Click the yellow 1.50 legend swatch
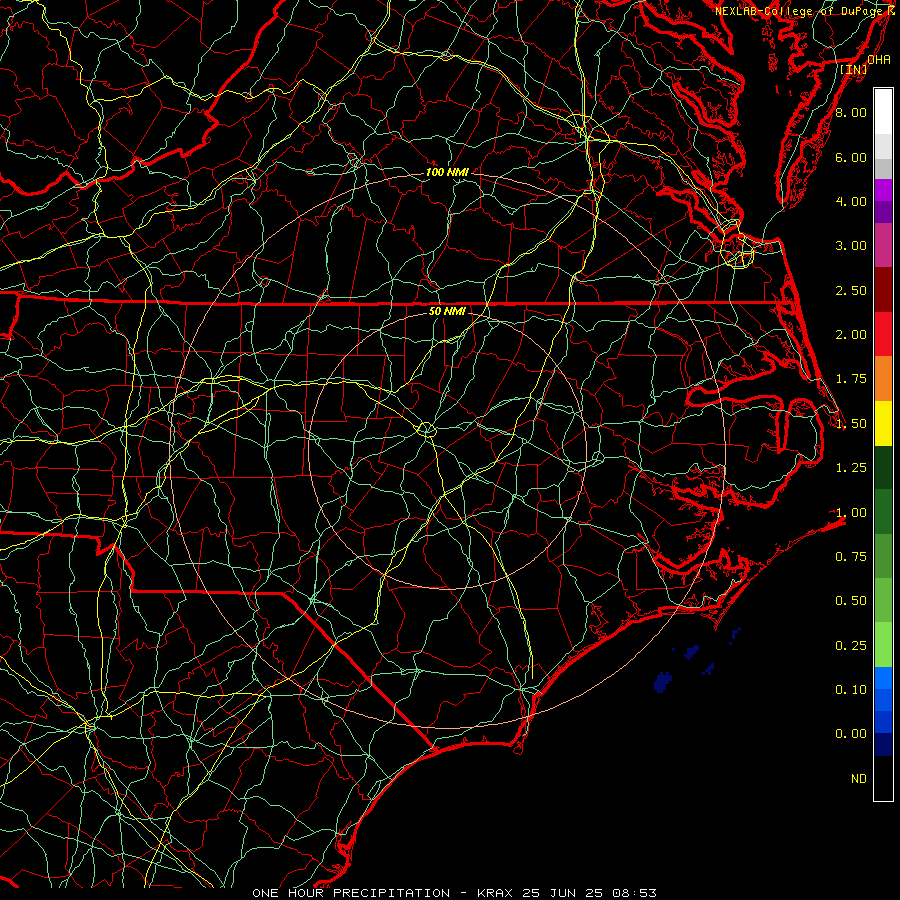The height and width of the screenshot is (900, 900). [x=883, y=424]
